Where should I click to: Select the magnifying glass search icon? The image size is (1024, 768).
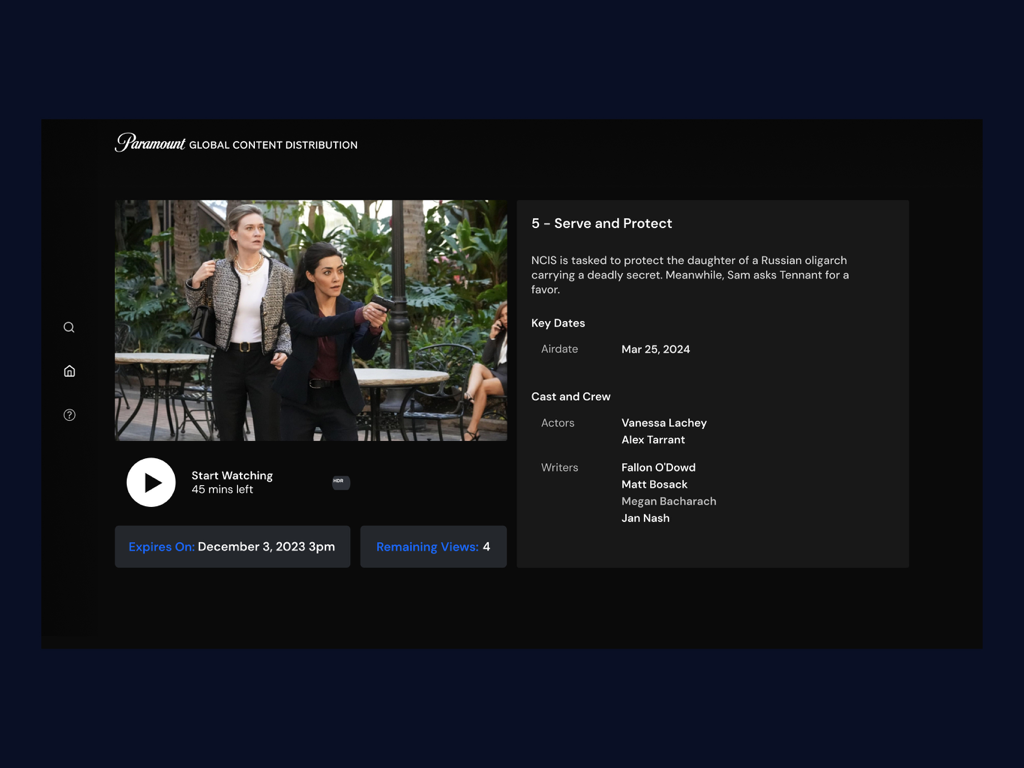click(x=69, y=327)
